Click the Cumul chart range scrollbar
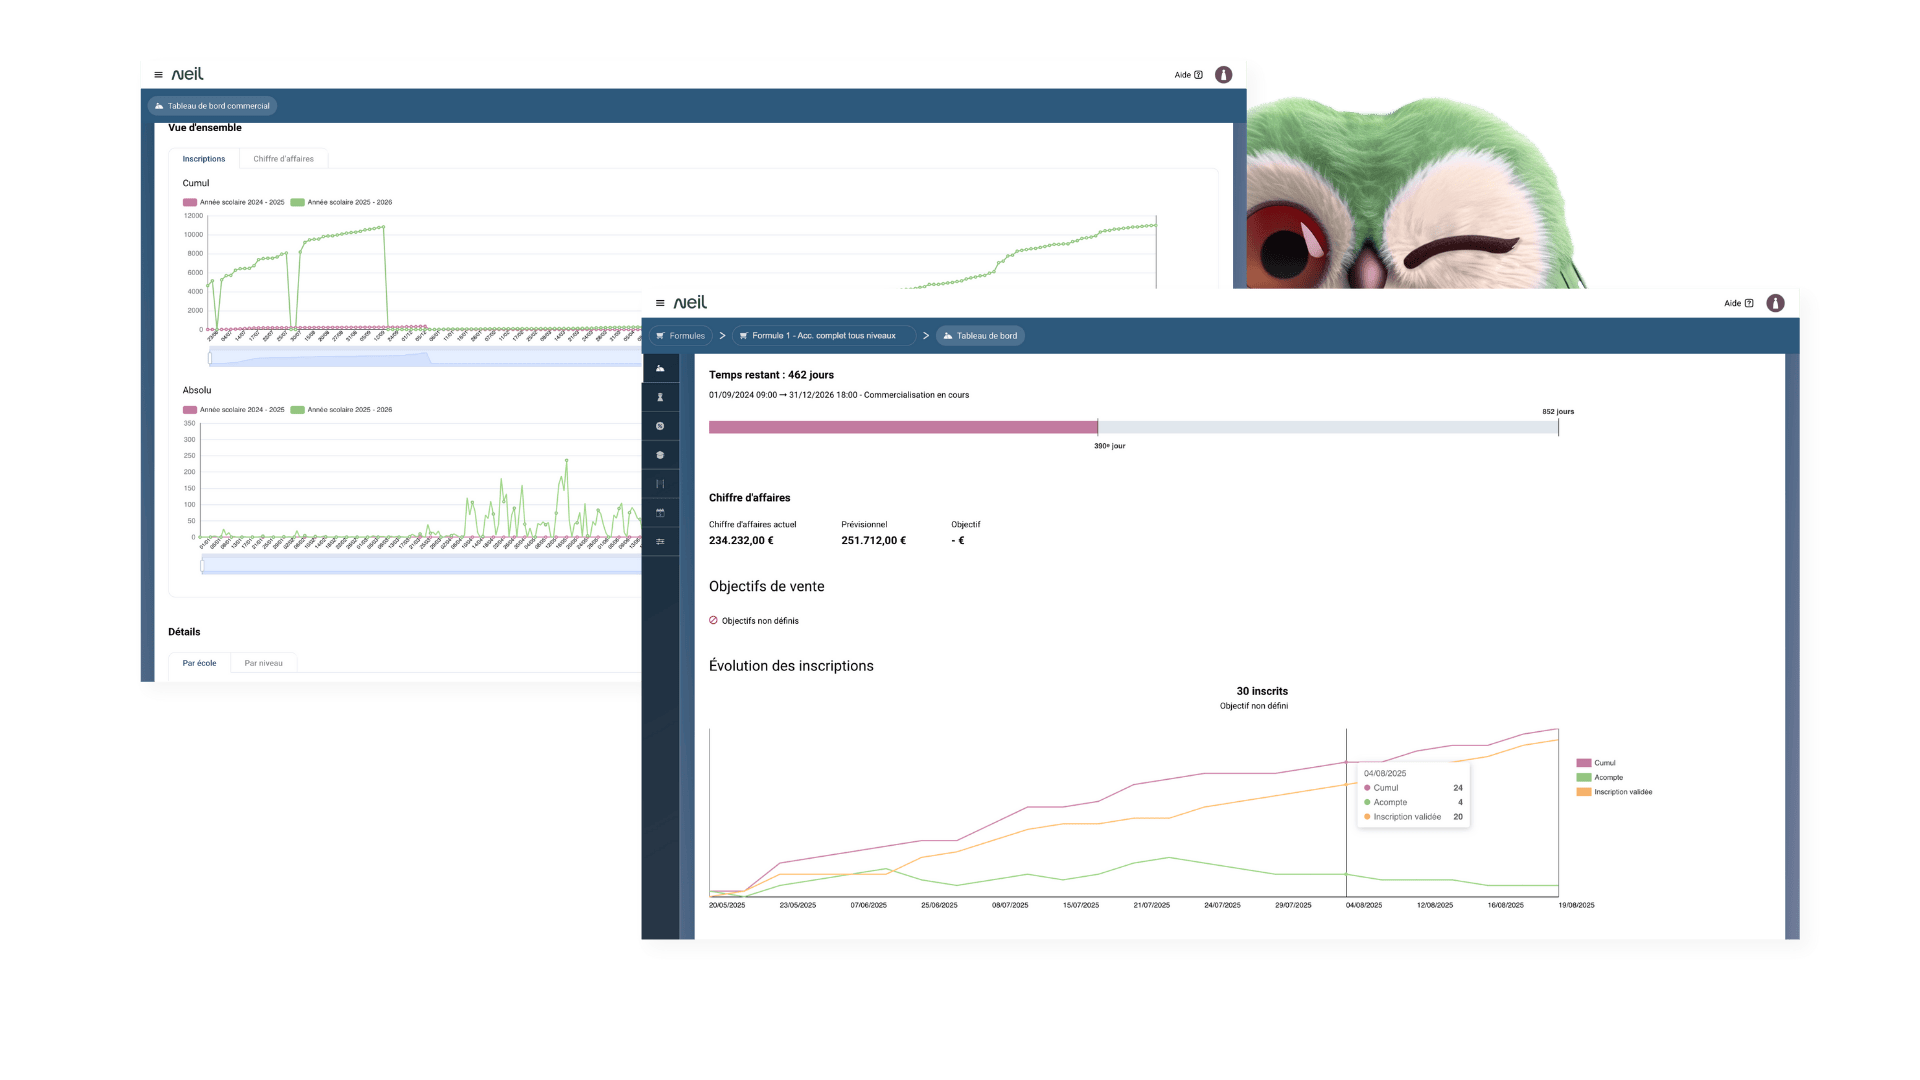 pos(420,358)
